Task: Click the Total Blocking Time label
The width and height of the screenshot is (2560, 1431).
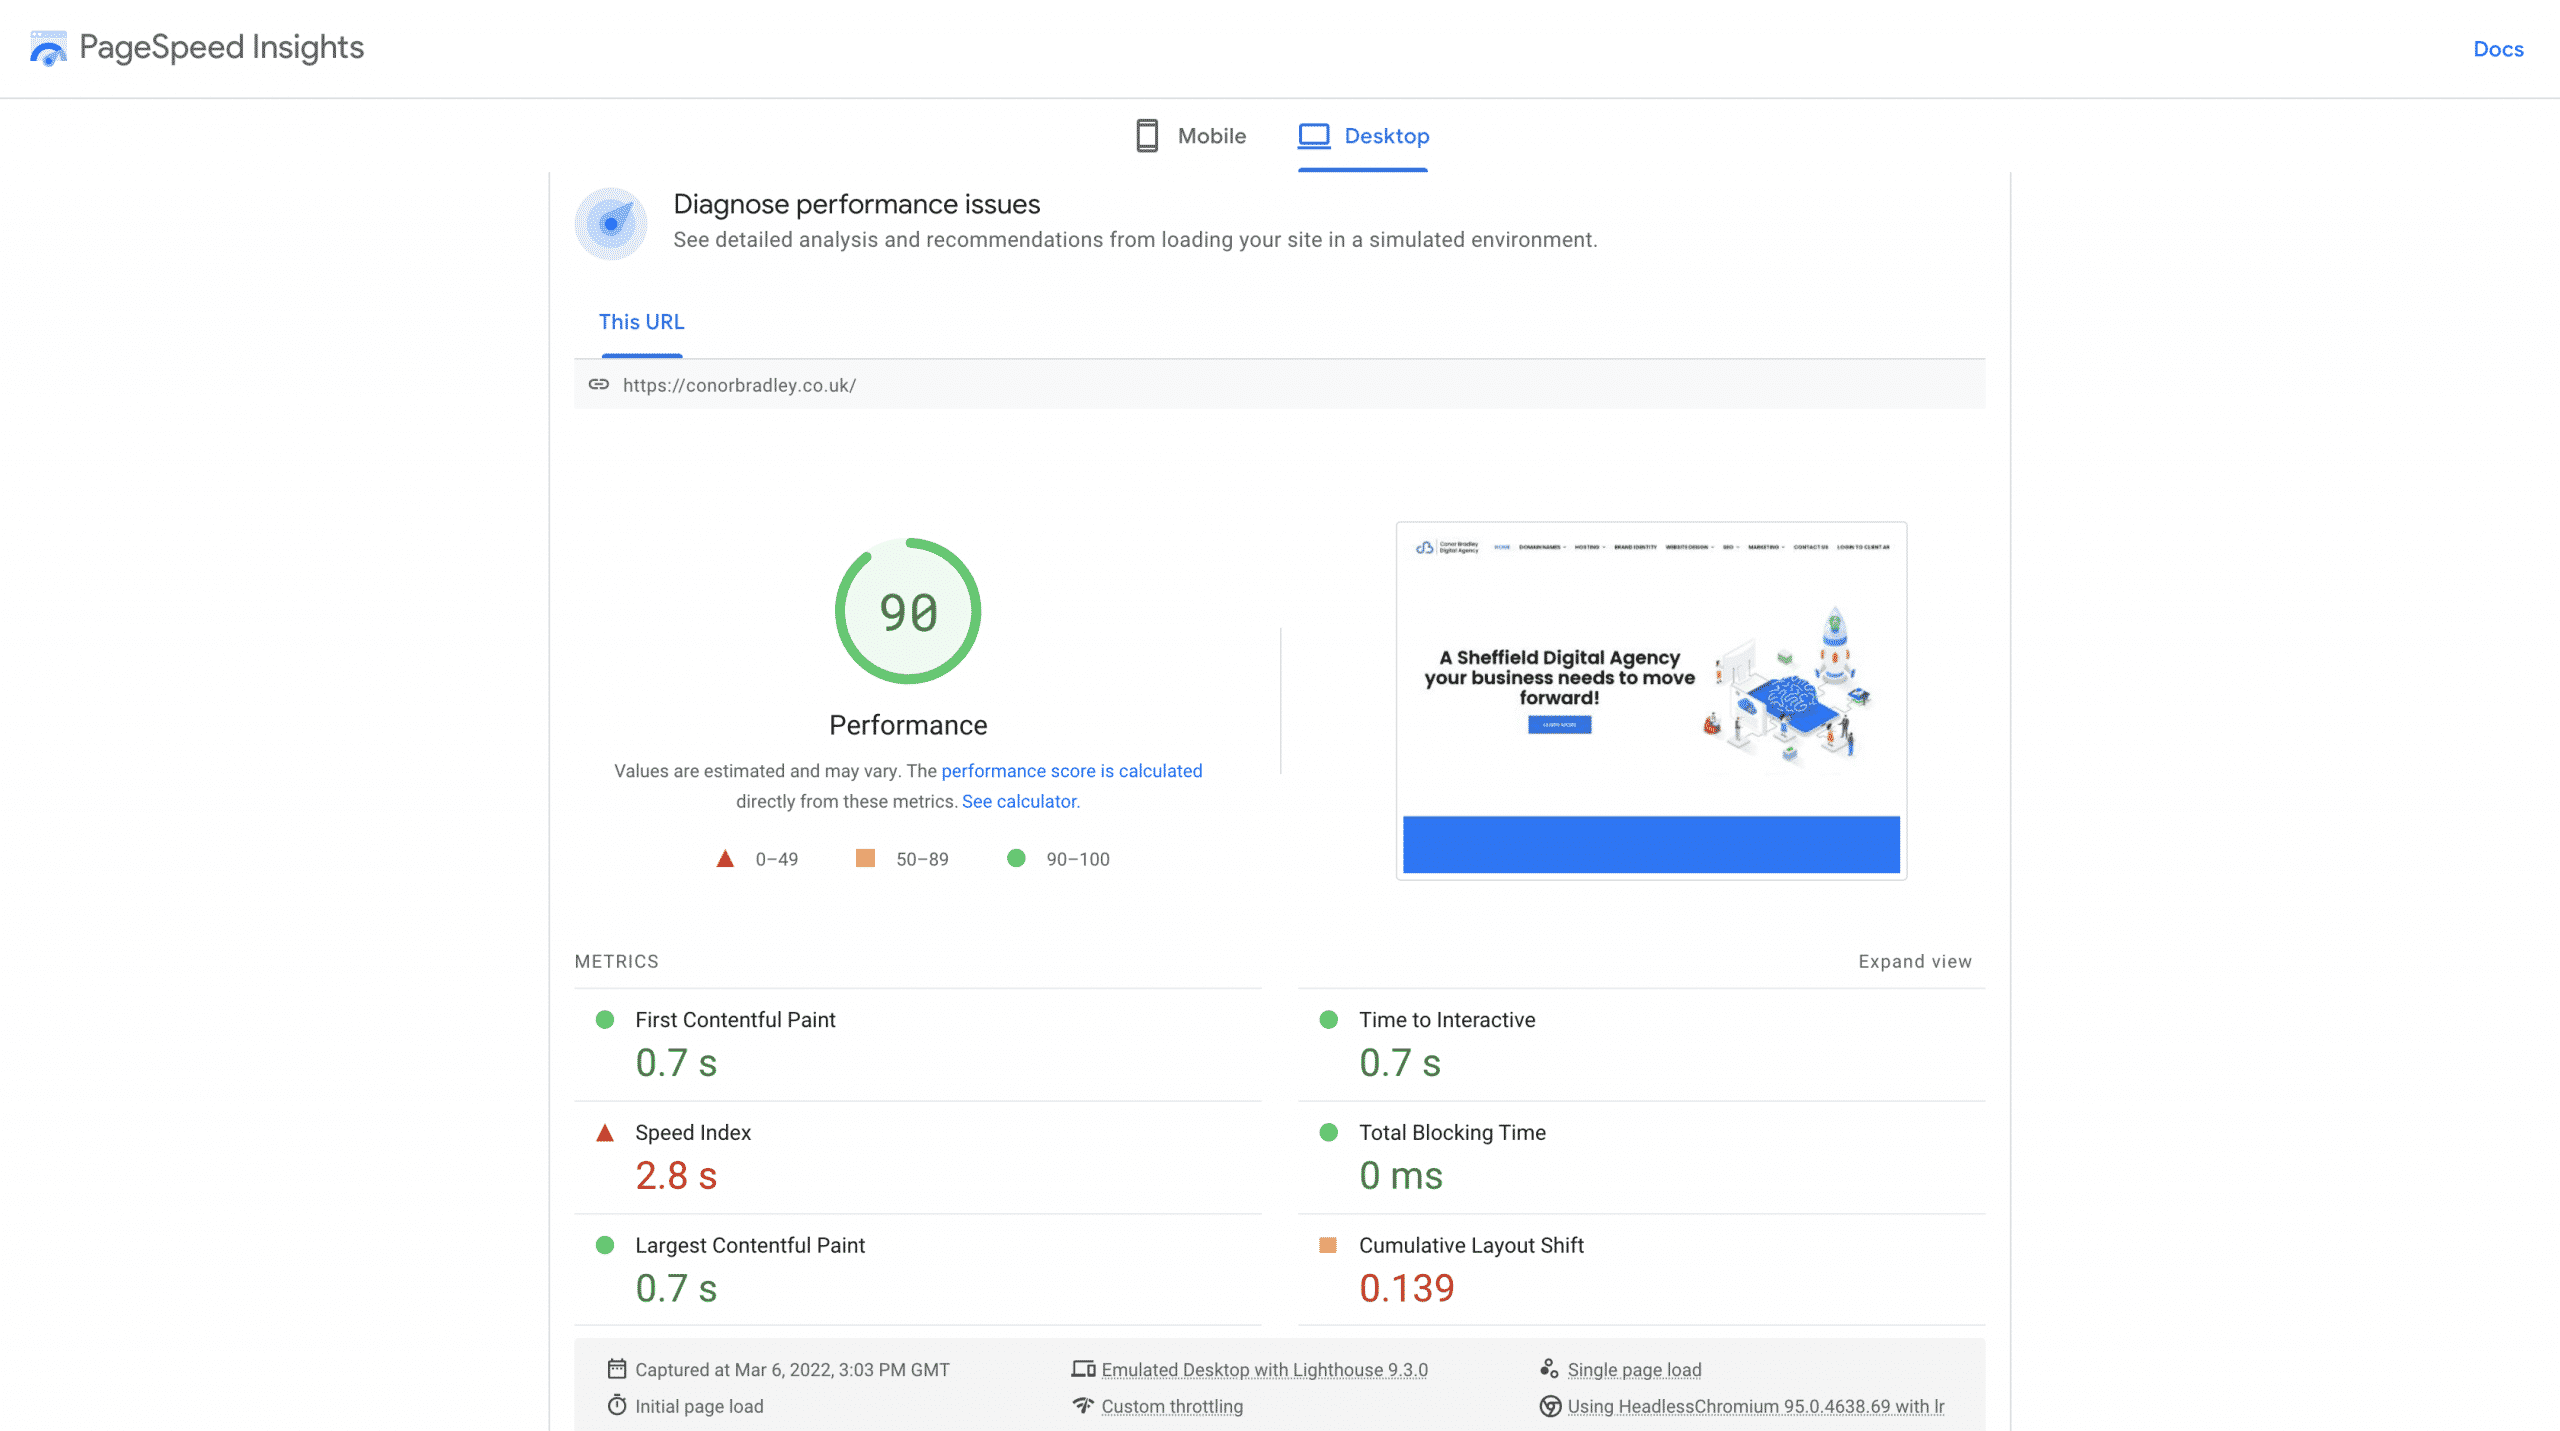Action: point(1452,1132)
